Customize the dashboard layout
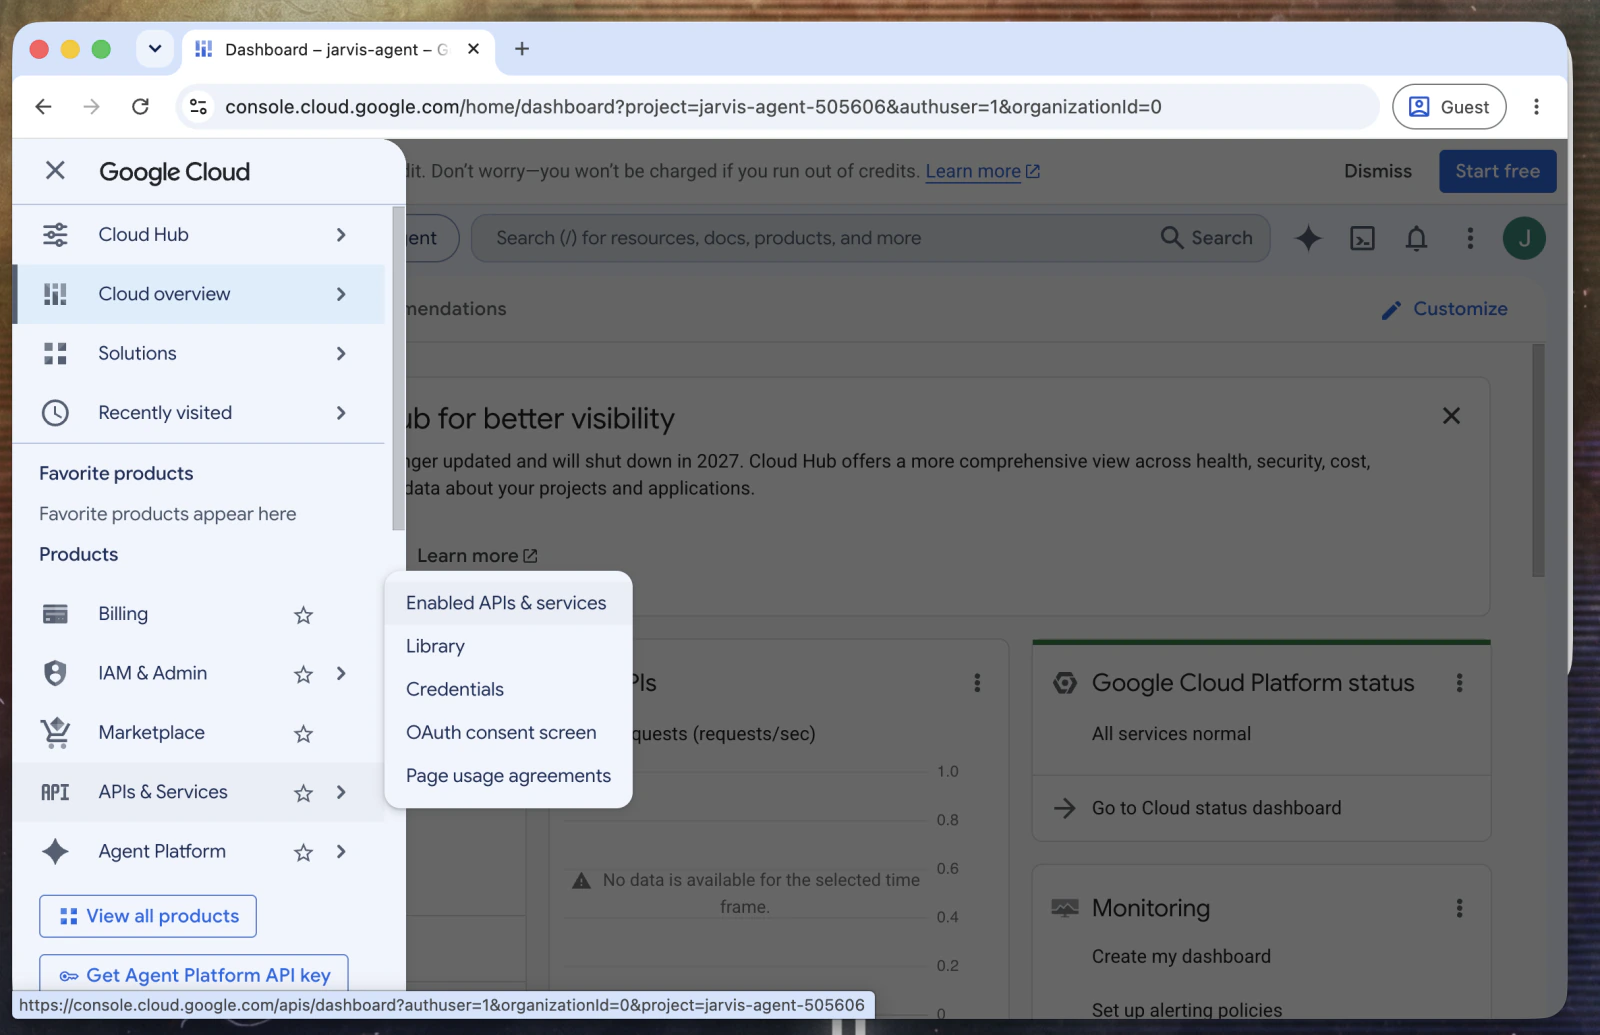 click(x=1444, y=309)
